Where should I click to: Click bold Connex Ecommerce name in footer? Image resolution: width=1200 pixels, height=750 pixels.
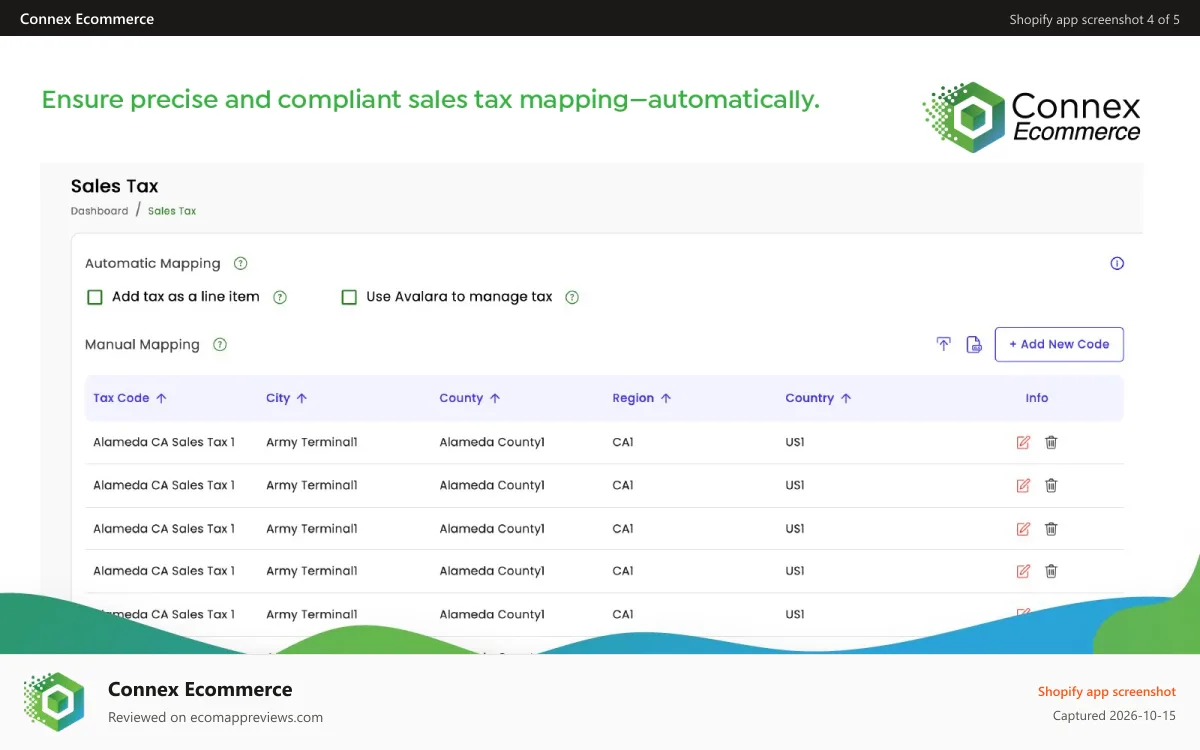(x=200, y=689)
